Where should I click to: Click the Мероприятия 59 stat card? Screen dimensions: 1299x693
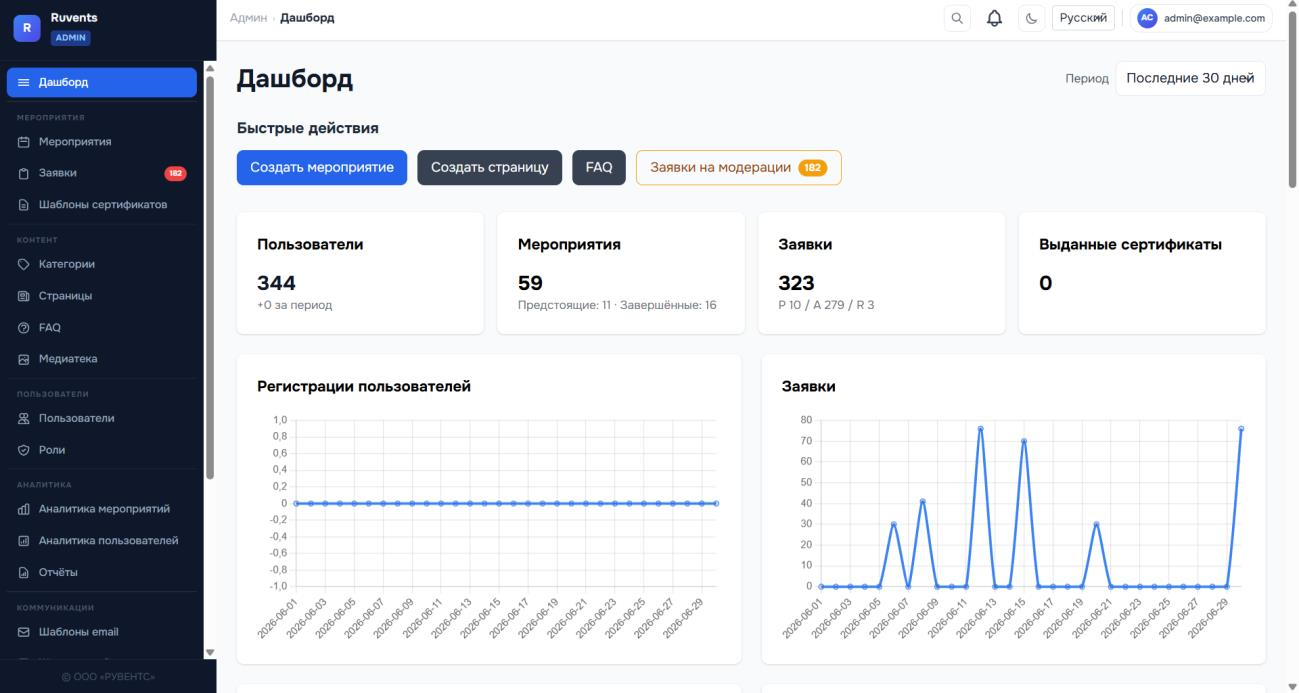click(x=621, y=272)
